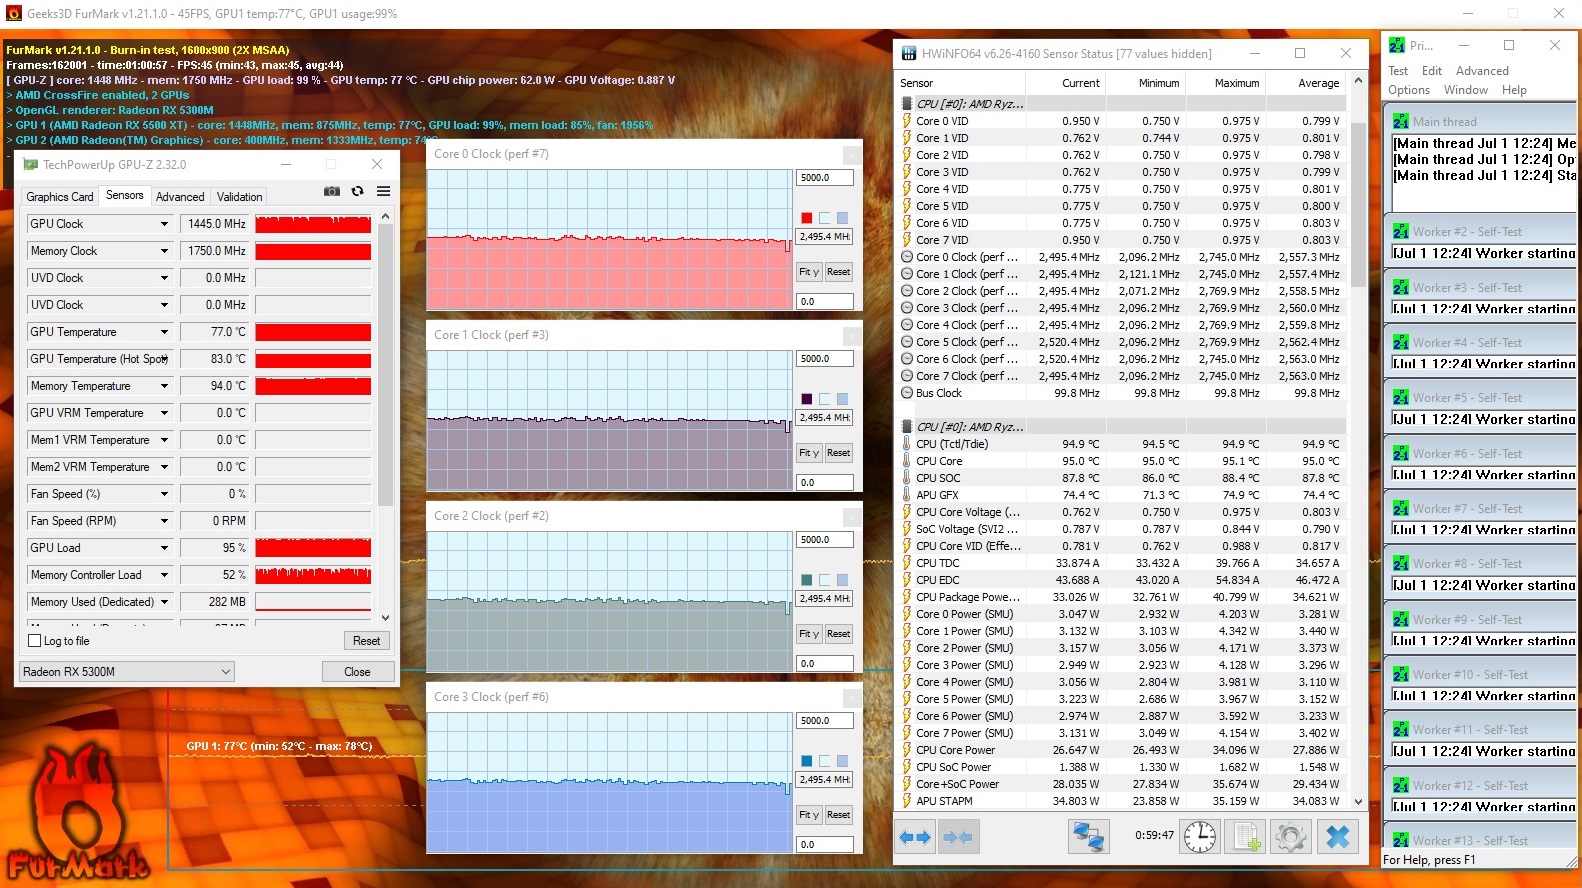Open the Prime95 Edit menu

1432,71
